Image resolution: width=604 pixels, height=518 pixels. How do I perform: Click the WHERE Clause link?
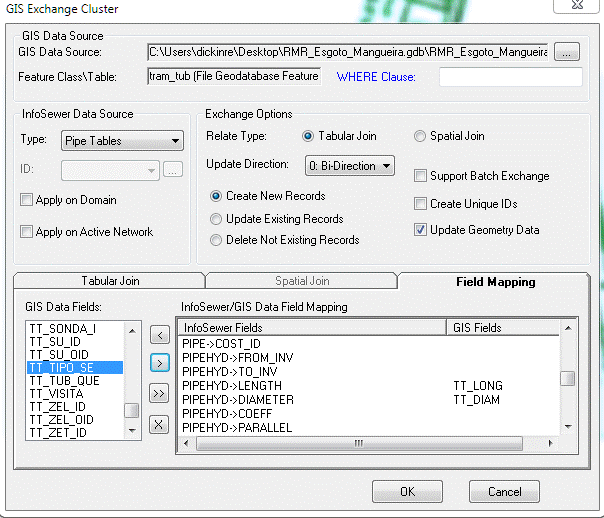376,77
